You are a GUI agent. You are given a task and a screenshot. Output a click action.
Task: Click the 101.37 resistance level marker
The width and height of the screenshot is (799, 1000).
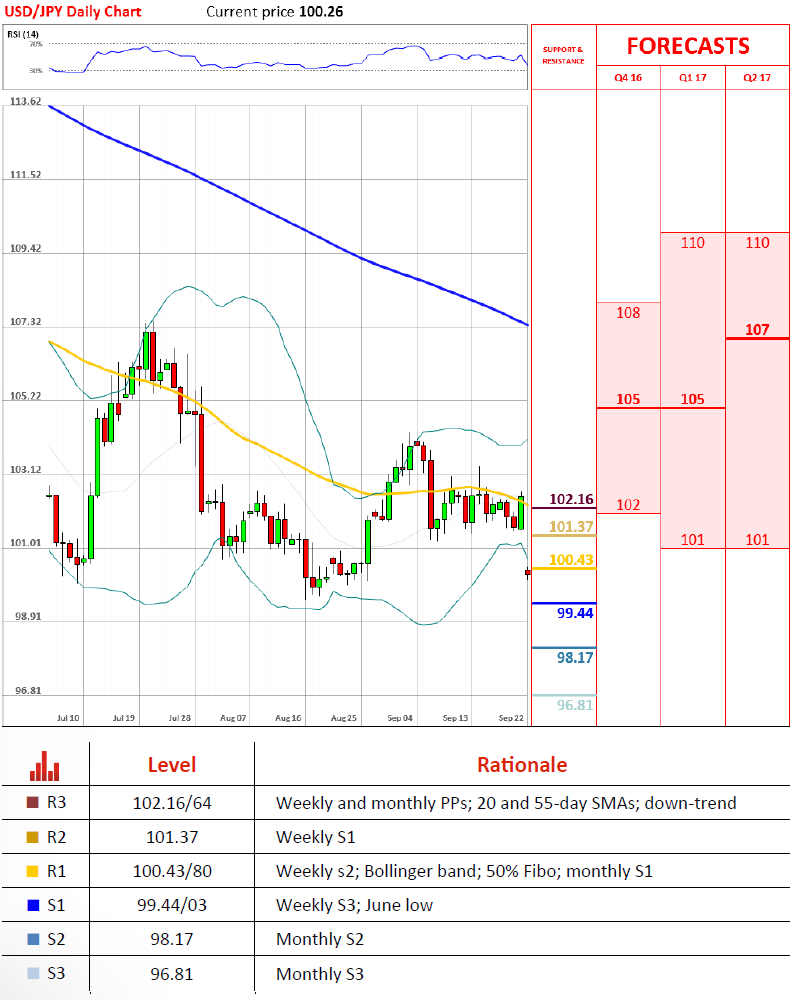click(571, 527)
